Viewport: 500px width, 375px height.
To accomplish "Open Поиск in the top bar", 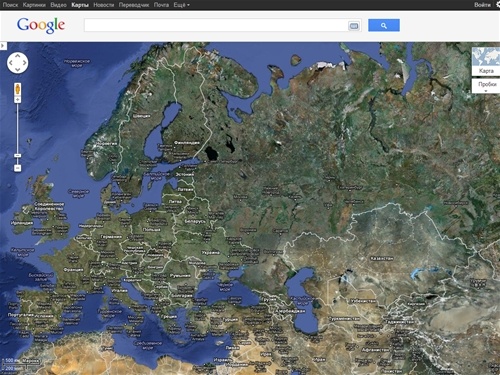I will point(10,5).
